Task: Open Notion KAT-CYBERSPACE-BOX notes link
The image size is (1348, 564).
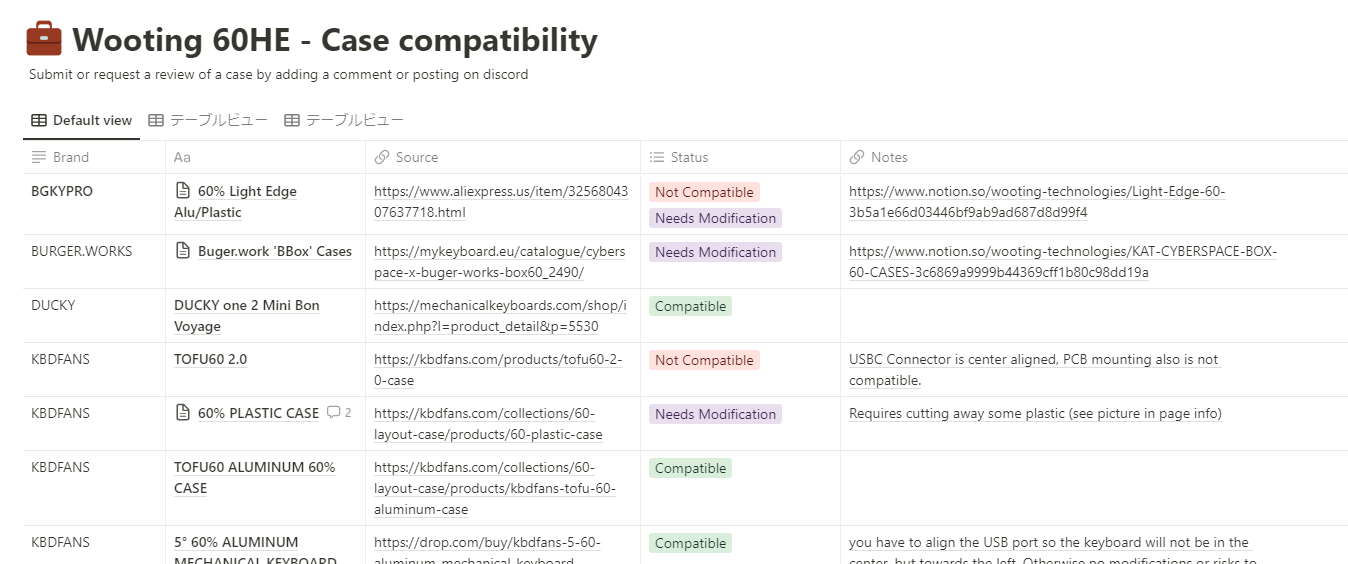Action: click(1063, 262)
